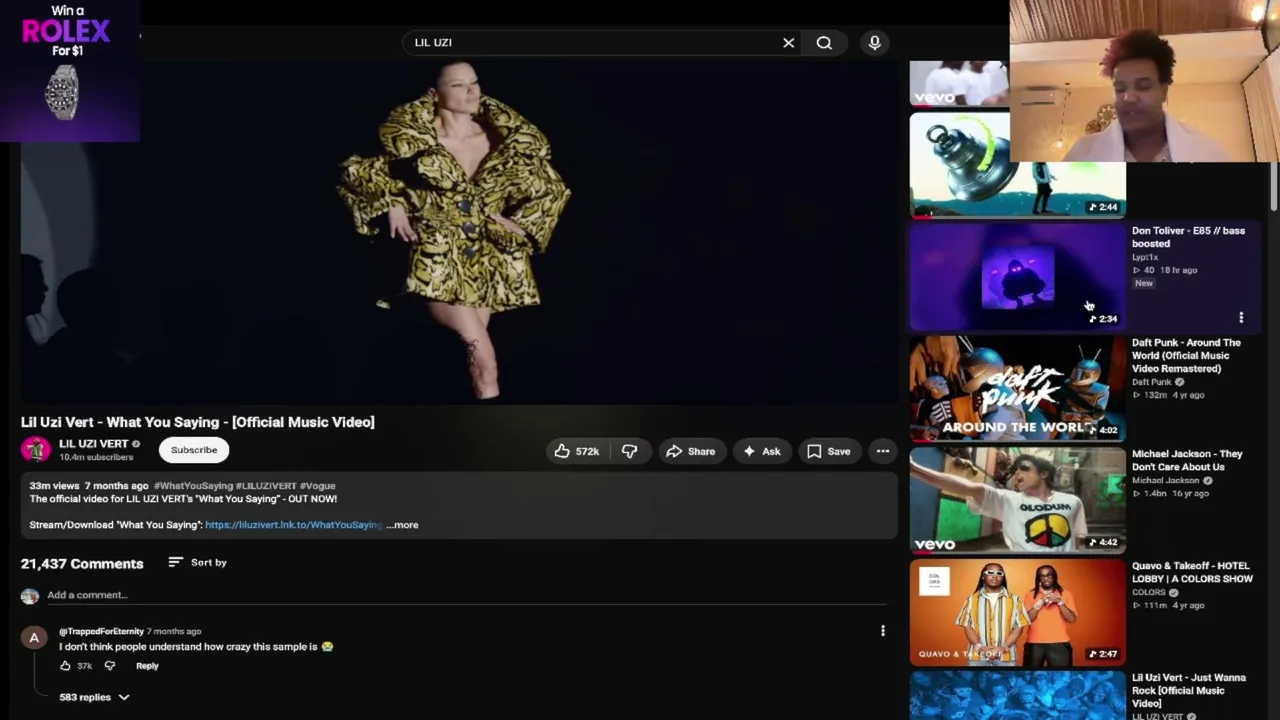Visit the COLORS channel
The width and height of the screenshot is (1280, 720).
pyautogui.click(x=1148, y=592)
